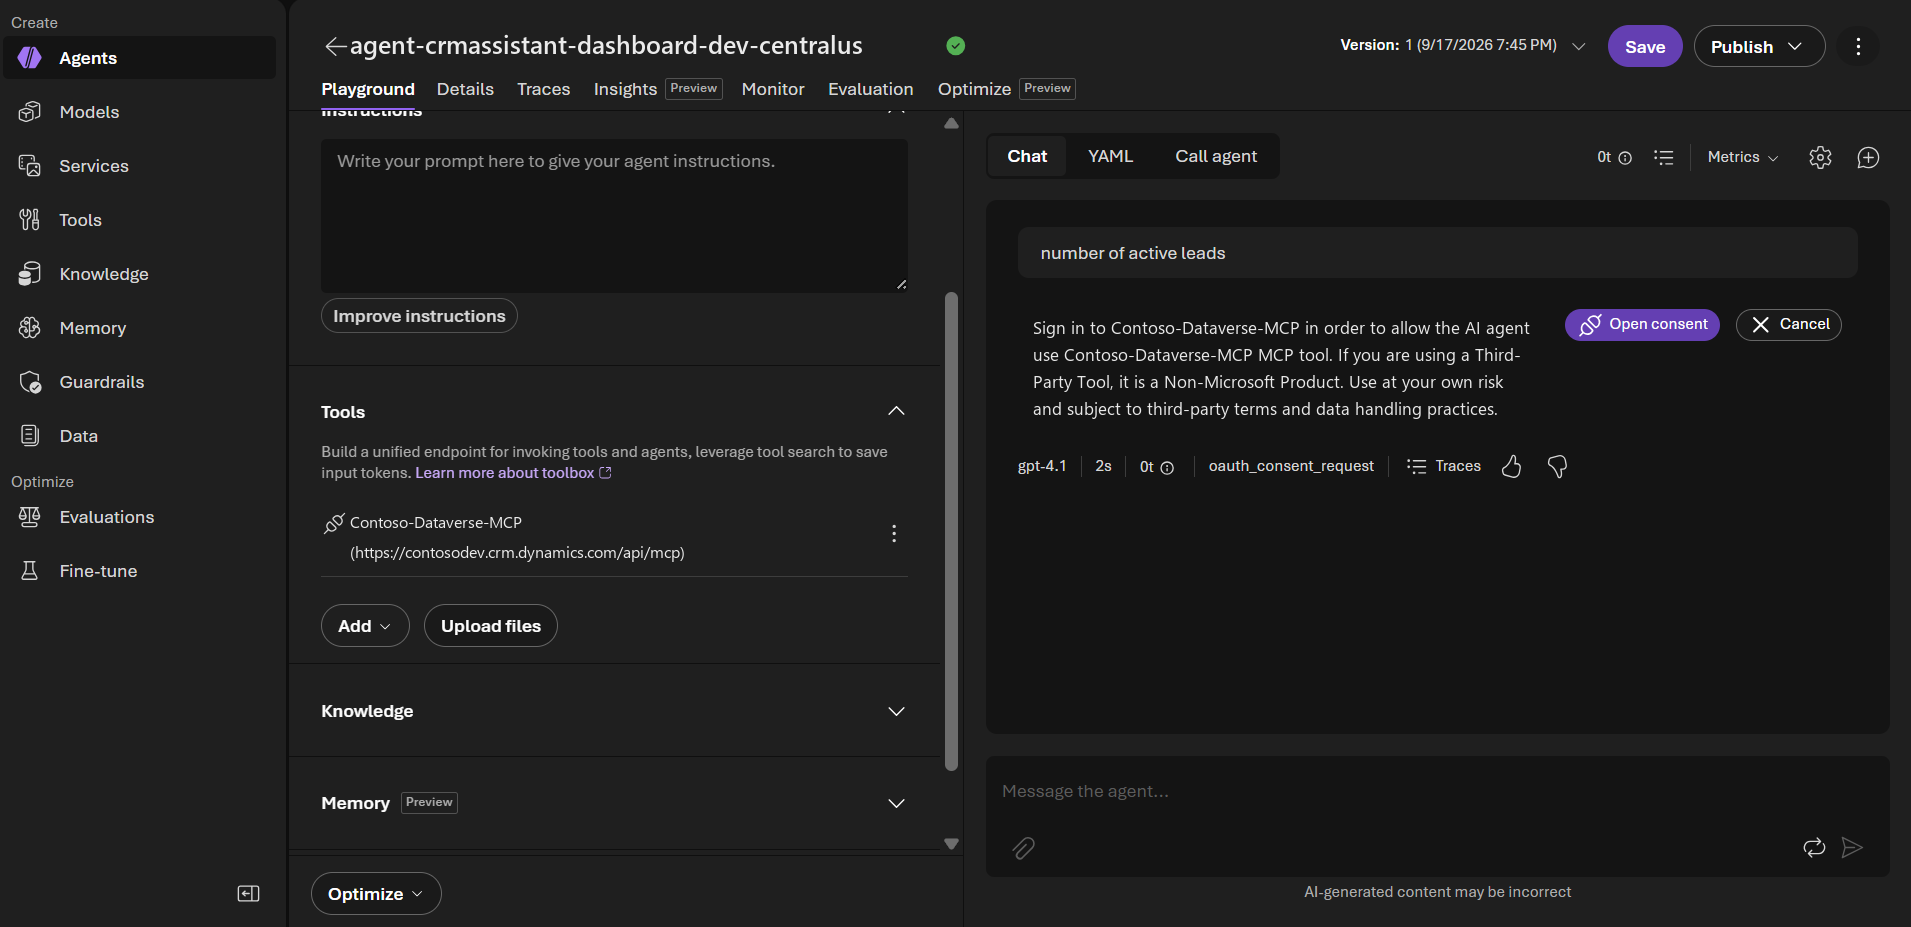Click the gpt-4.1 model label

(1042, 466)
